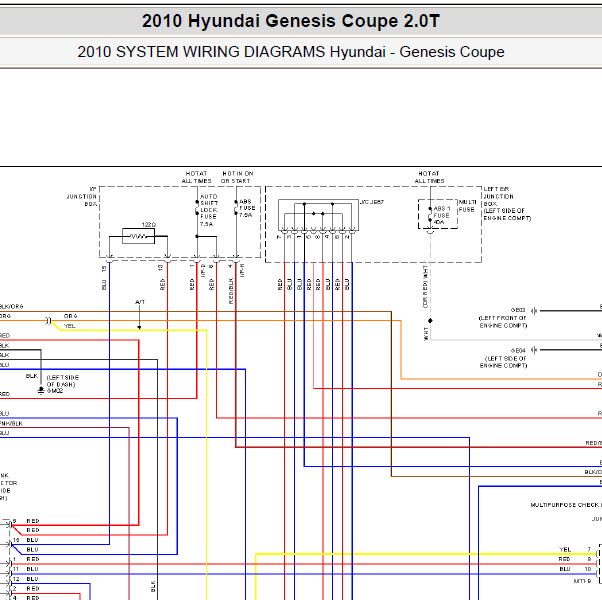Click the vertical 'BLU 15' wire label

[x=104, y=278]
